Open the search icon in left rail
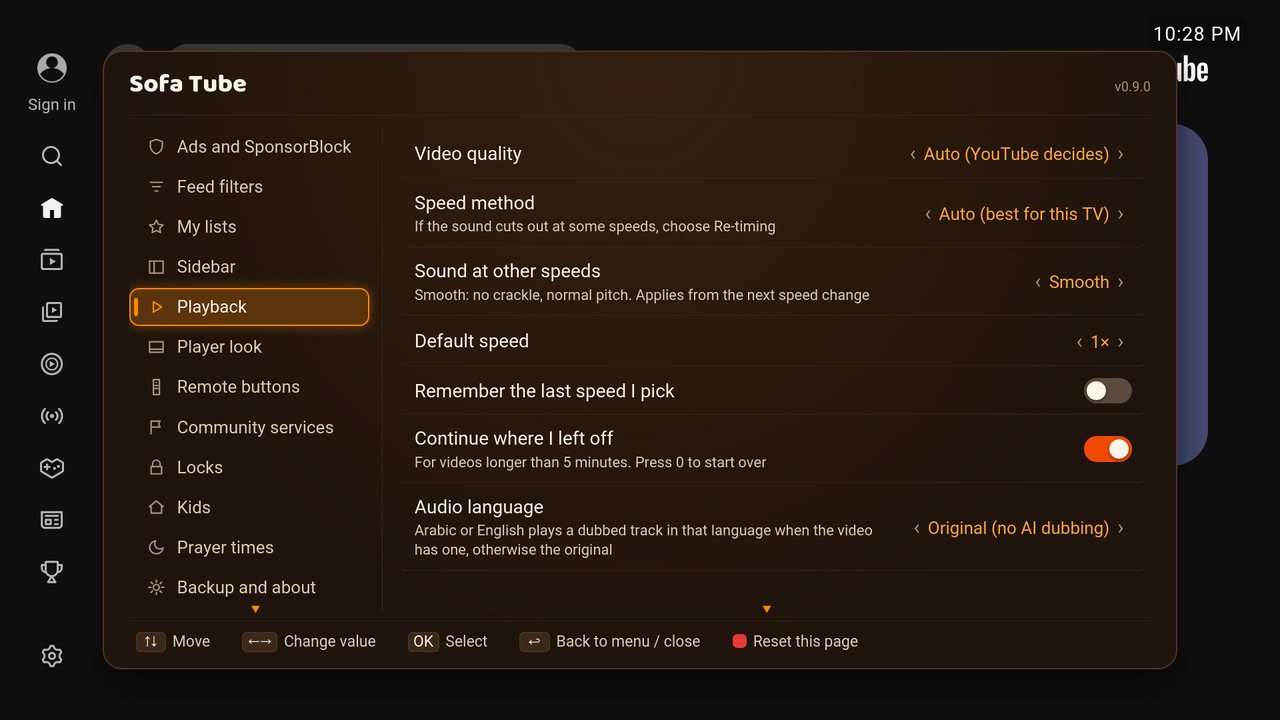Viewport: 1280px width, 720px height. coord(52,156)
